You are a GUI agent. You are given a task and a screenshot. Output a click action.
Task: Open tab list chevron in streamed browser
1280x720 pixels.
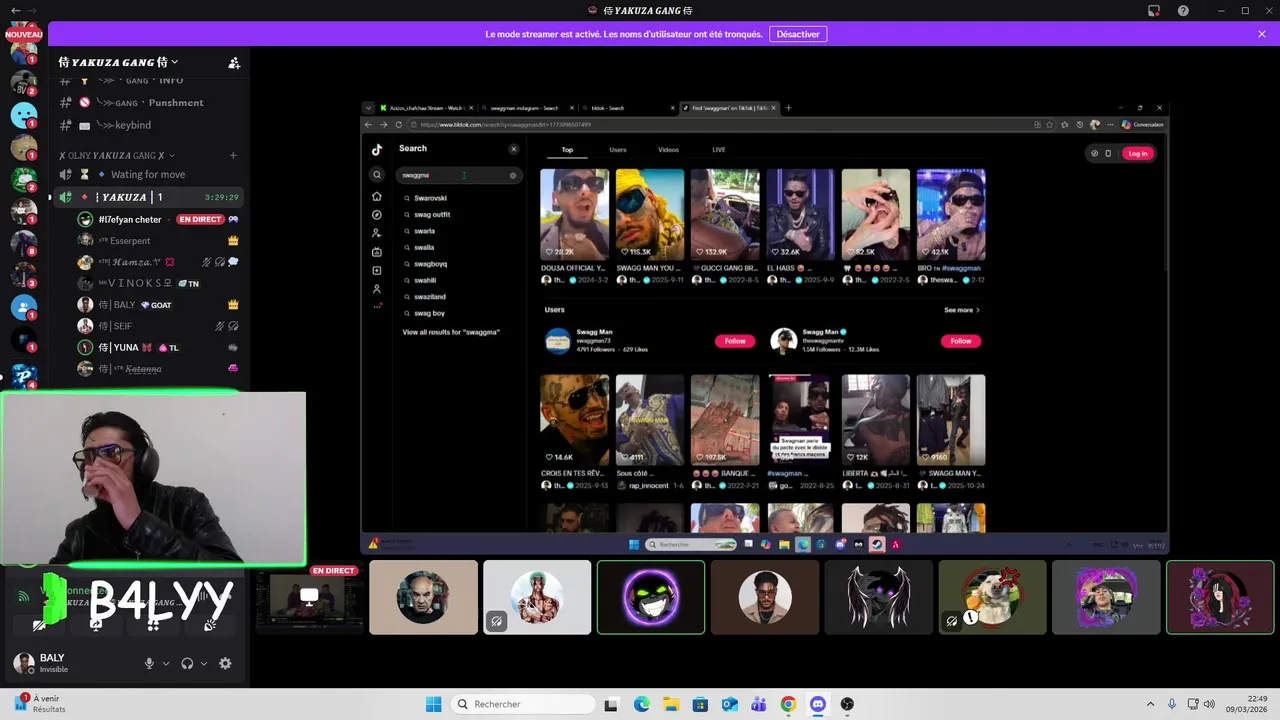(x=368, y=108)
